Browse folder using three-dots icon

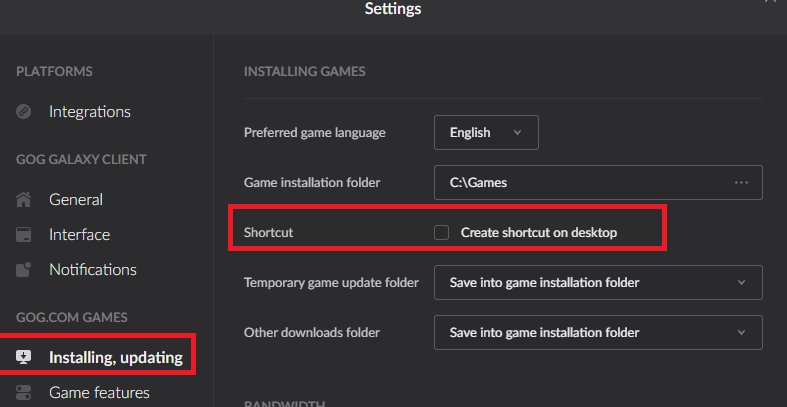pos(741,183)
